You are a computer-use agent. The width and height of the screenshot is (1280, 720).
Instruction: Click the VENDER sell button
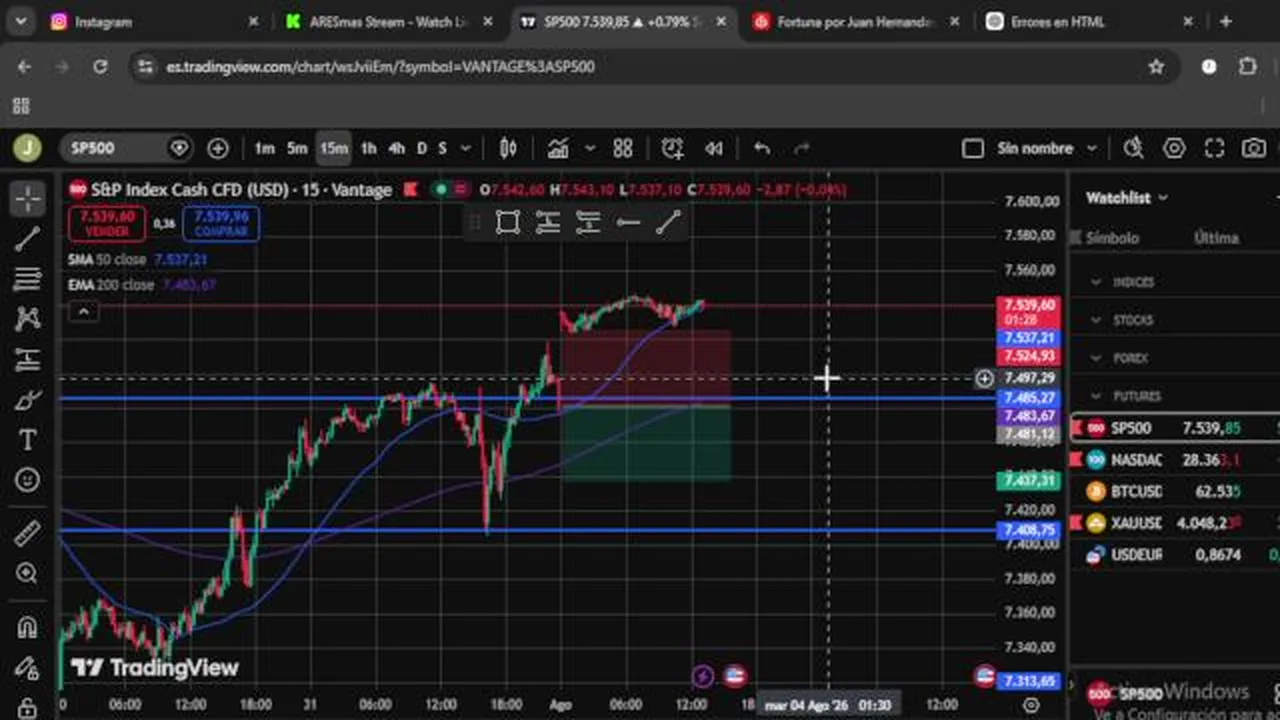[107, 224]
